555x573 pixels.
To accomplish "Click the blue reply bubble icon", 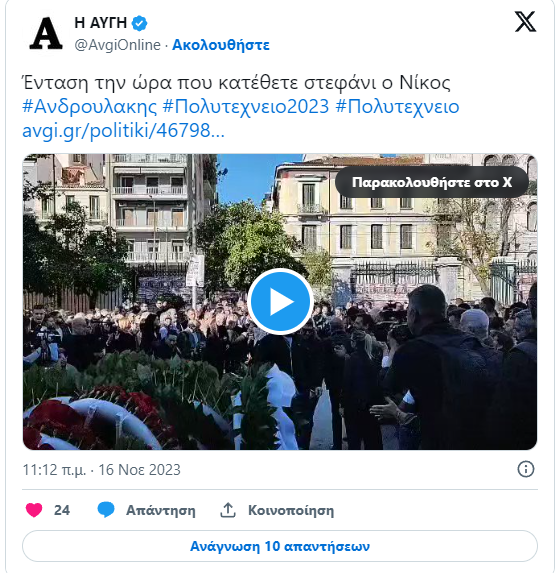I will point(106,510).
